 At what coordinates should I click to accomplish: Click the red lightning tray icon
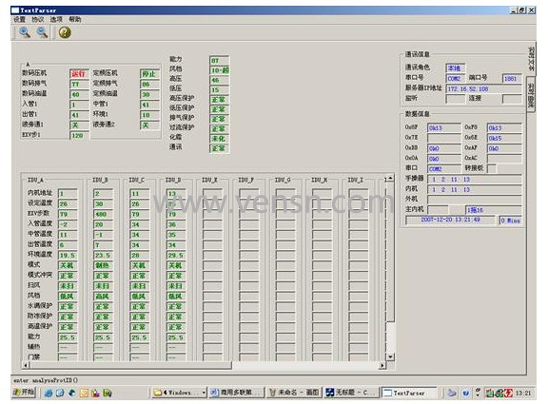508,393
